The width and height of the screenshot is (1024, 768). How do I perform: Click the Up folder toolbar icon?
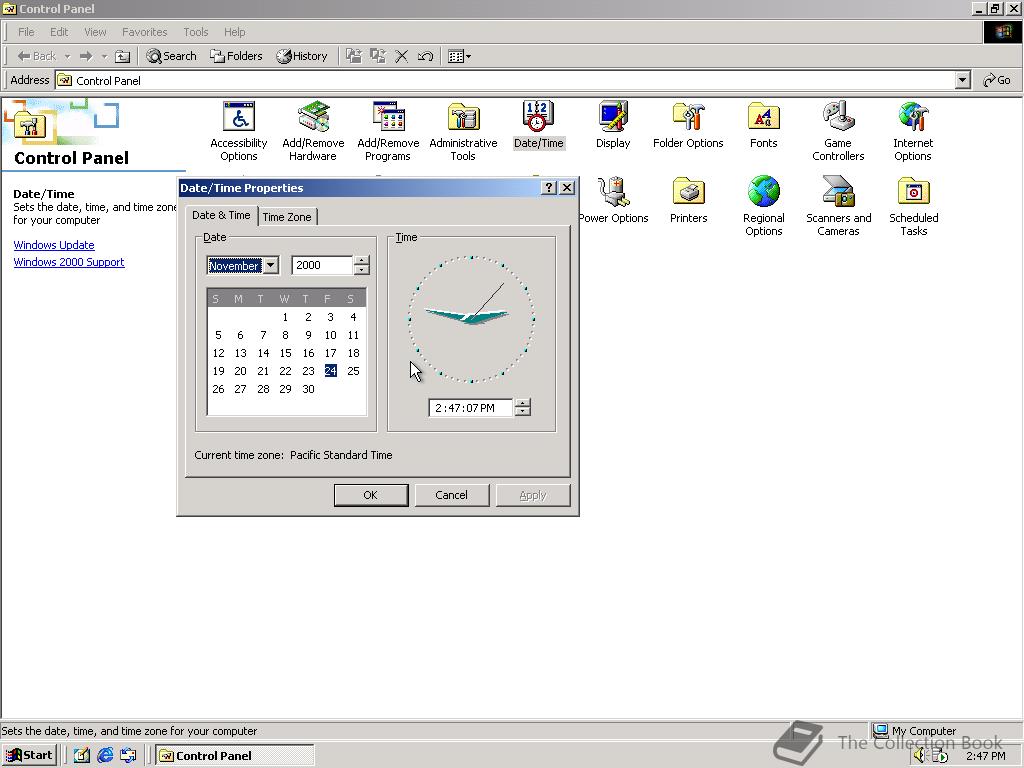coord(123,56)
